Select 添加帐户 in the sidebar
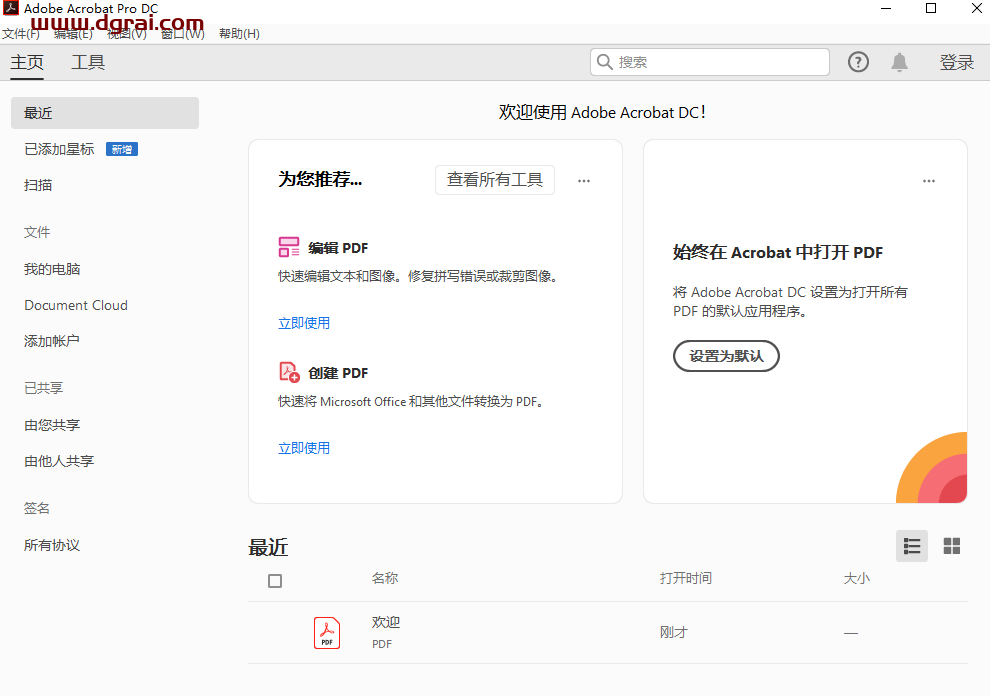The width and height of the screenshot is (990, 696). 51,340
